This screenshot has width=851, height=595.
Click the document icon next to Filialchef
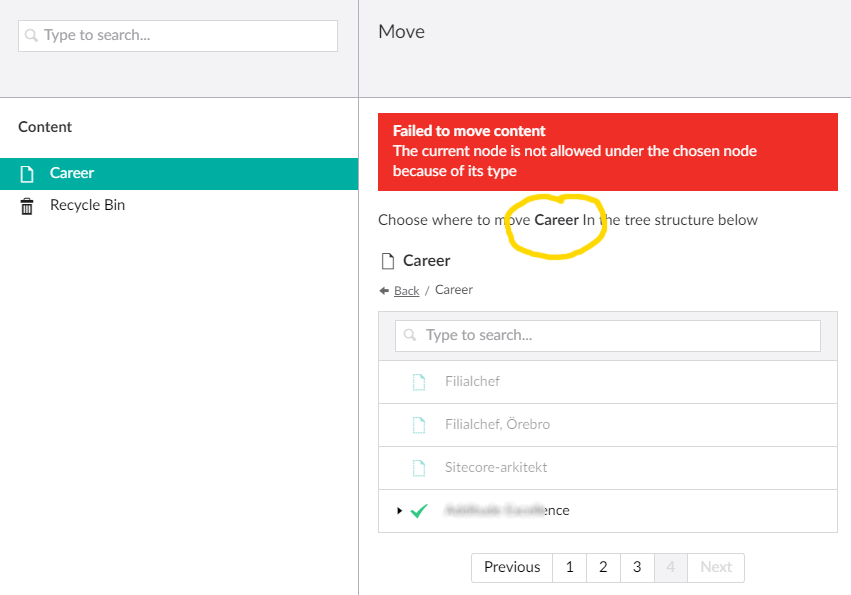420,382
